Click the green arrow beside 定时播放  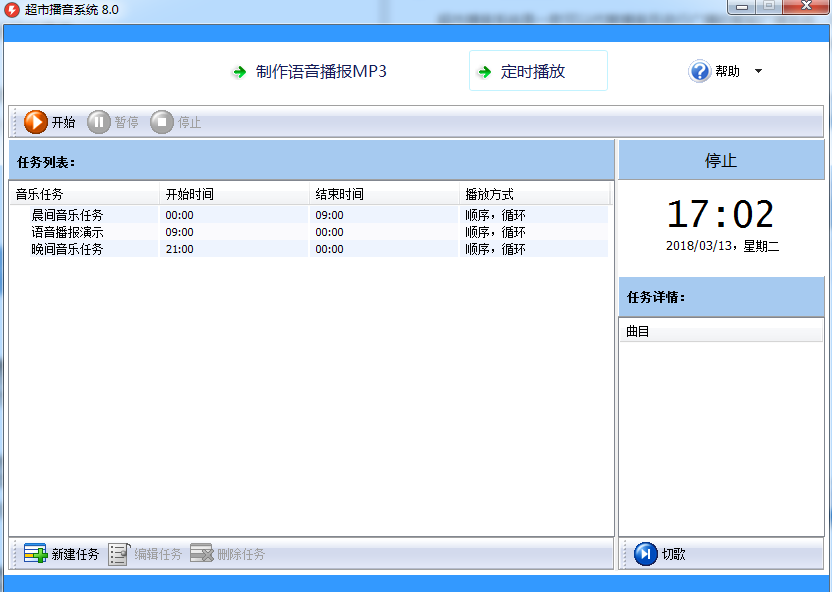(x=485, y=72)
